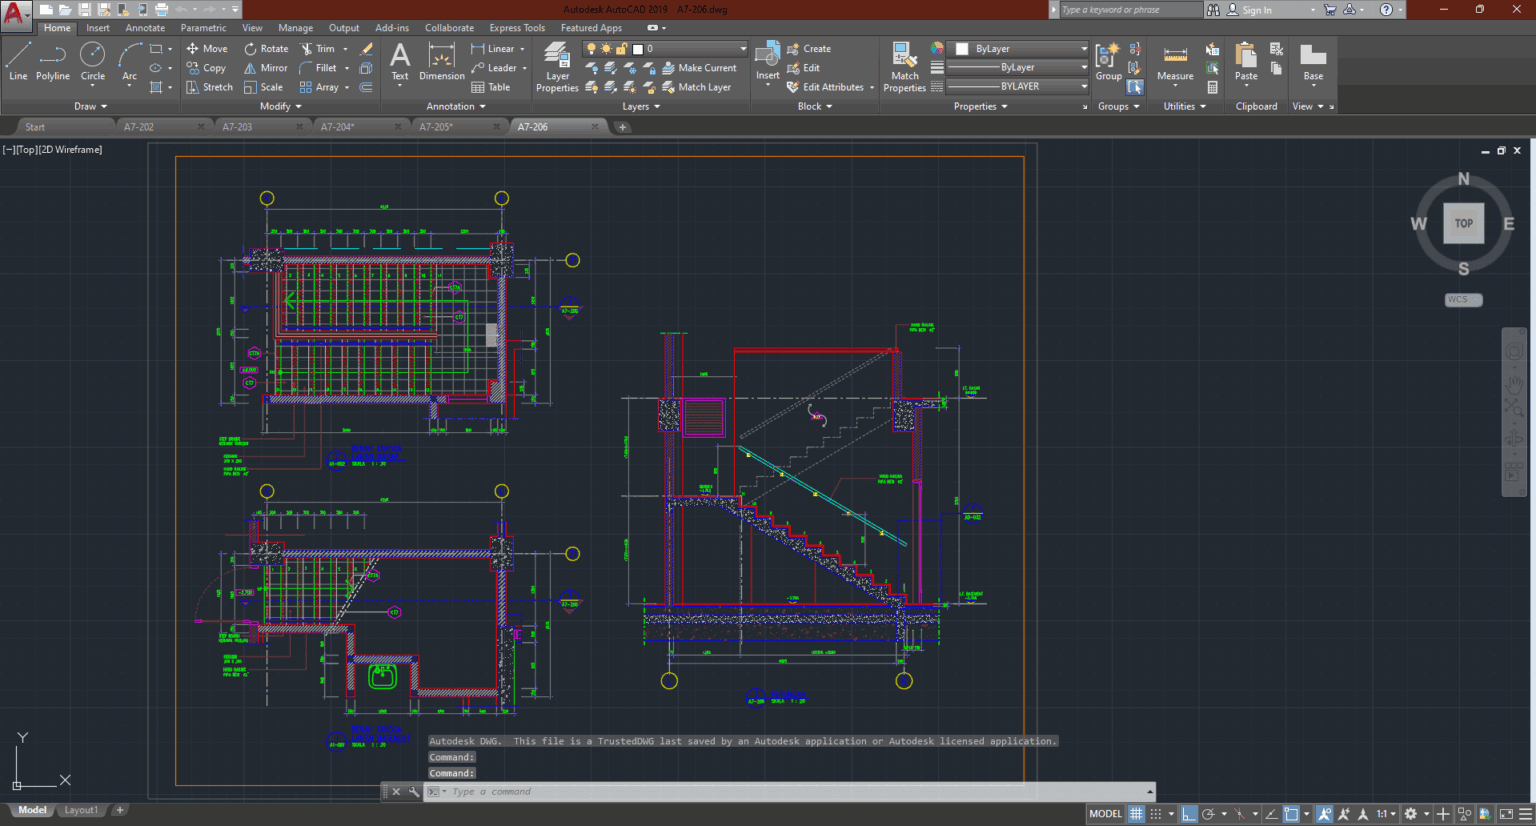The image size is (1536, 826).
Task: Enable ortho mode in the status bar
Action: pos(1189,813)
